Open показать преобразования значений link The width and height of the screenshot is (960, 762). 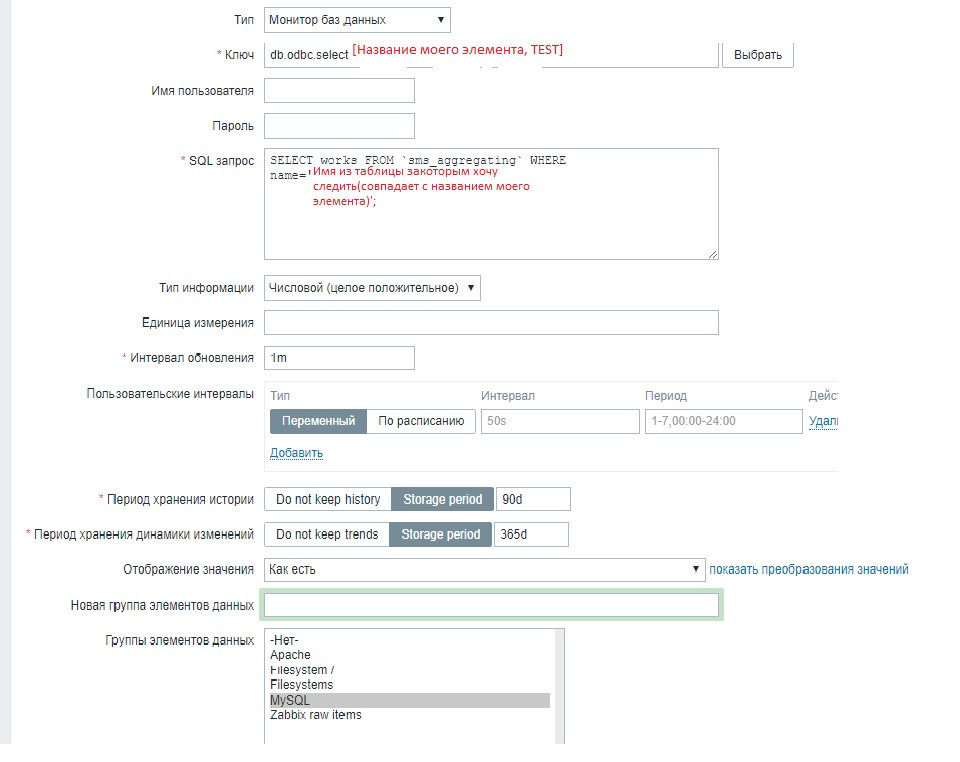(808, 569)
